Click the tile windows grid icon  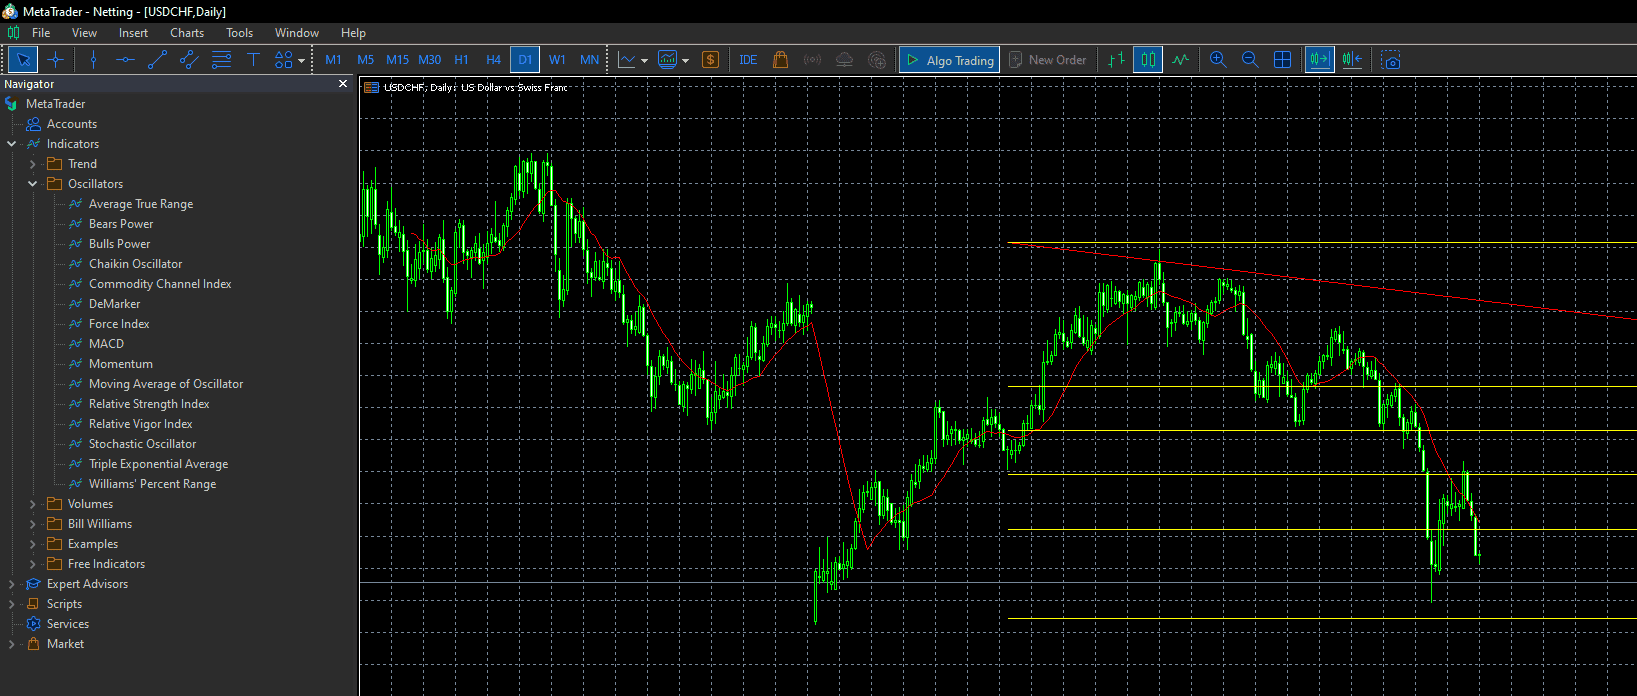tap(1282, 60)
